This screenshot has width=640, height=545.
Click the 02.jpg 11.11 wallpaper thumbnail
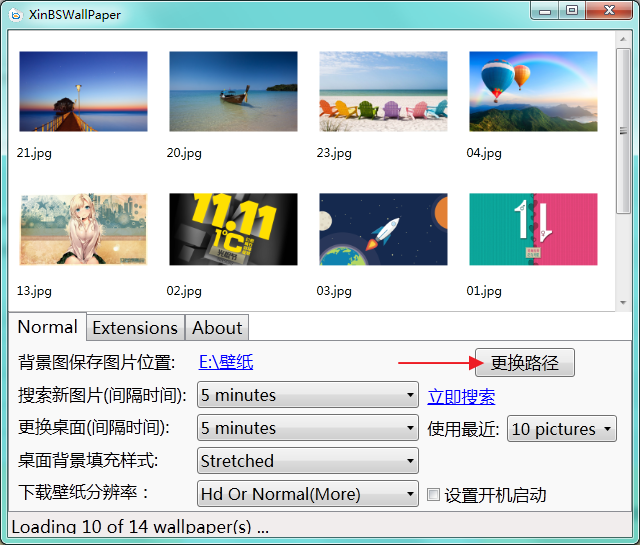(233, 229)
